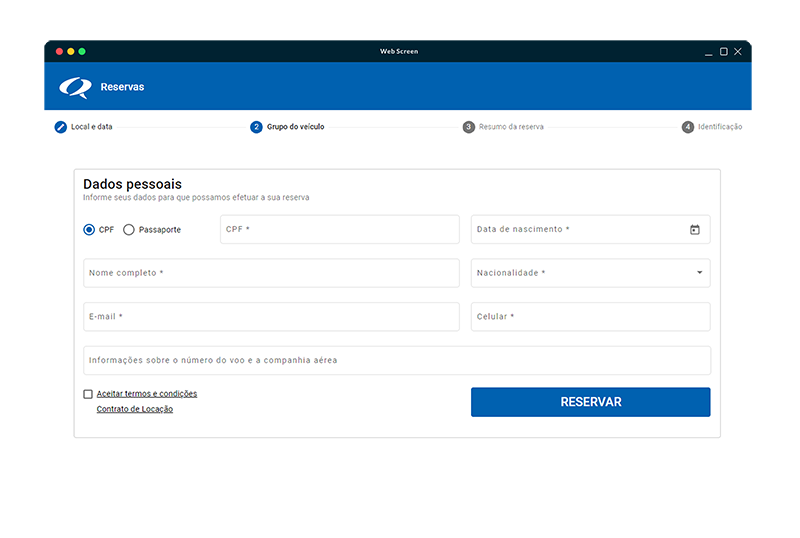Click the green macOS-style zoom dot
Viewport: 800px width, 538px height.
[82, 52]
